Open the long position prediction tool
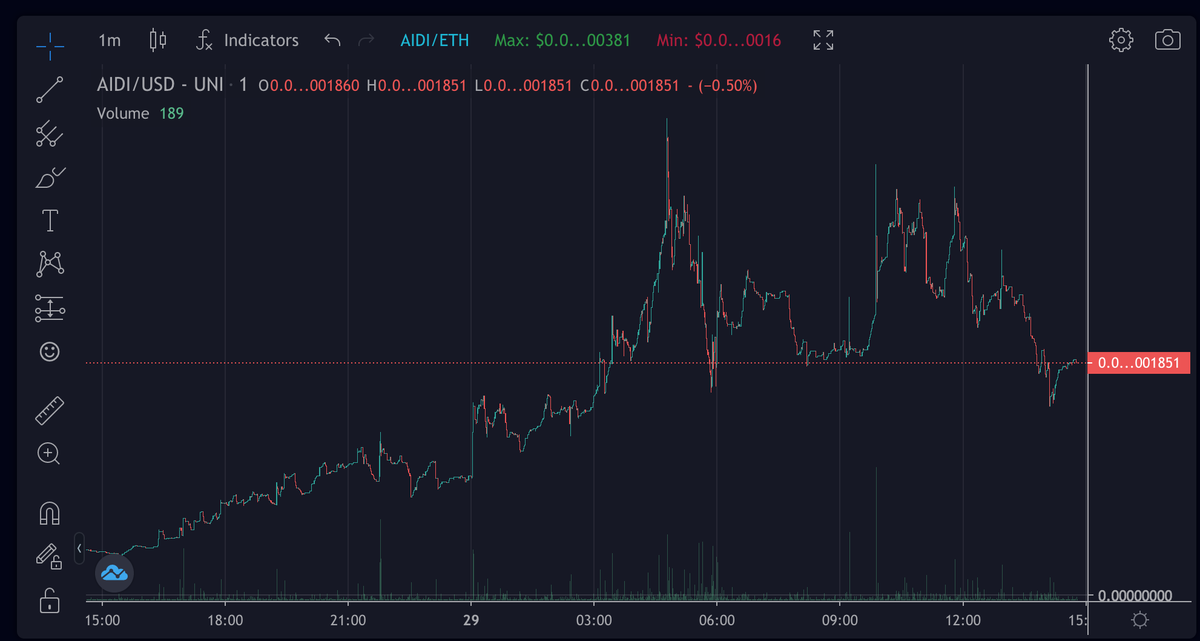Viewport: 1200px width, 641px height. (x=49, y=308)
